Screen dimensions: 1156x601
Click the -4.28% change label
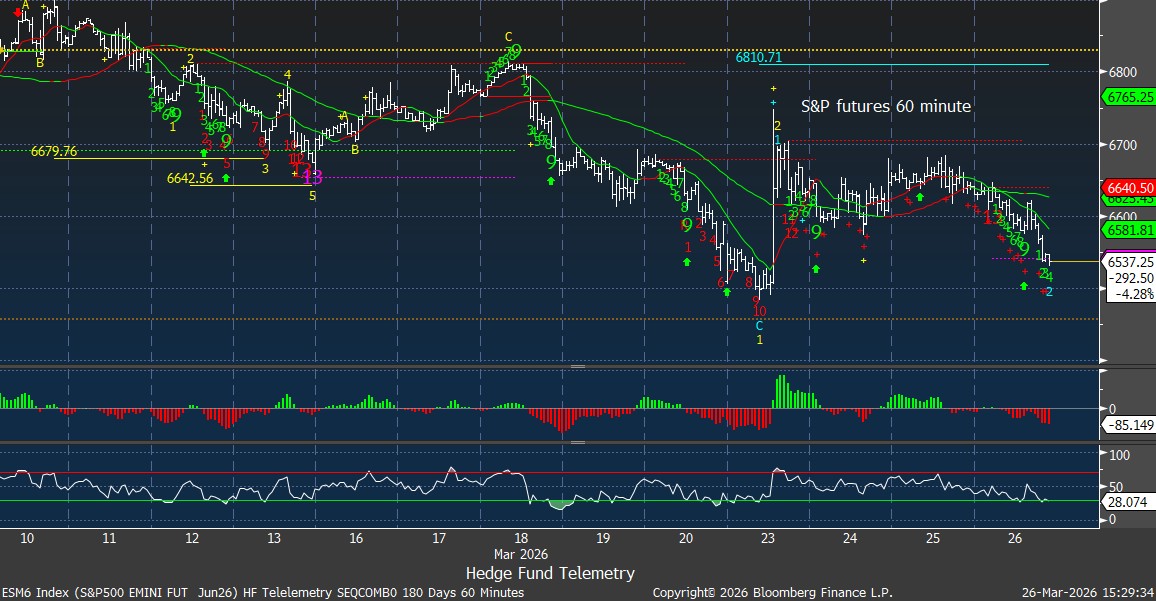point(1128,295)
